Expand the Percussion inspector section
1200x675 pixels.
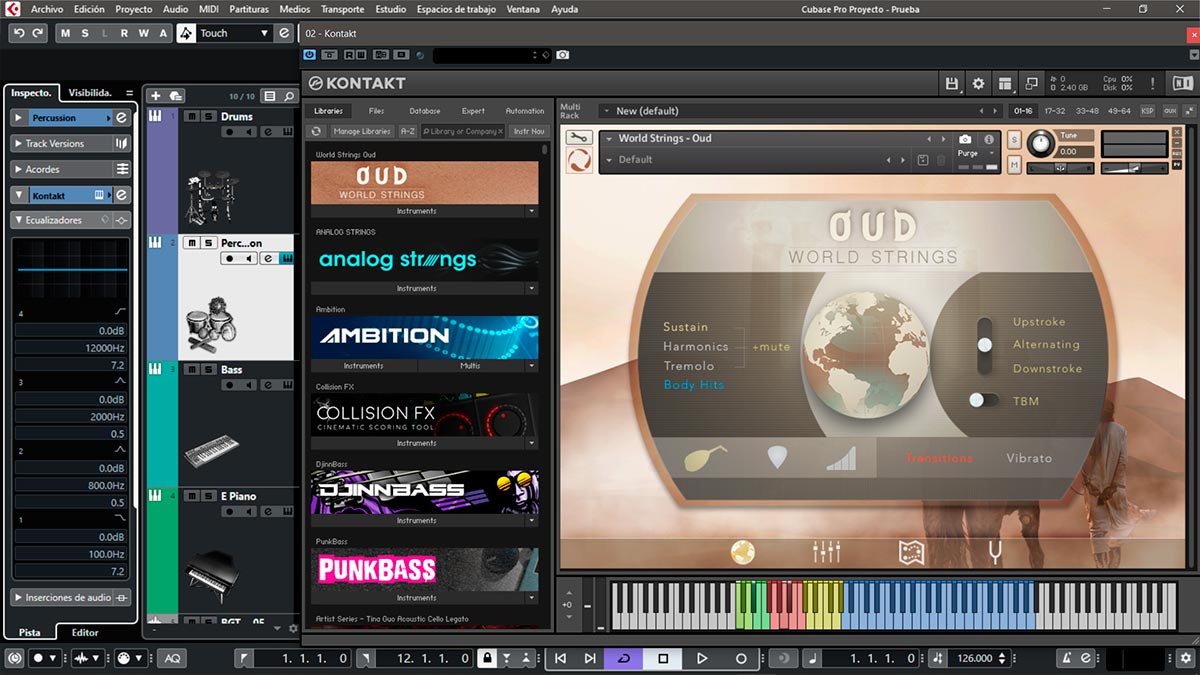(19, 118)
